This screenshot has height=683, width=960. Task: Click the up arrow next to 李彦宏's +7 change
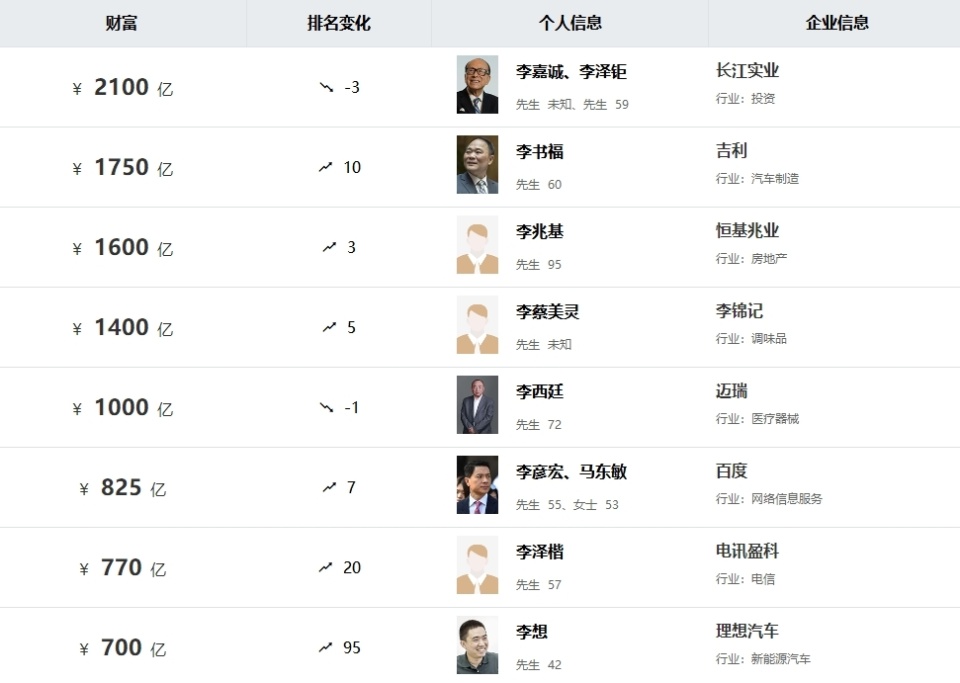[x=327, y=487]
